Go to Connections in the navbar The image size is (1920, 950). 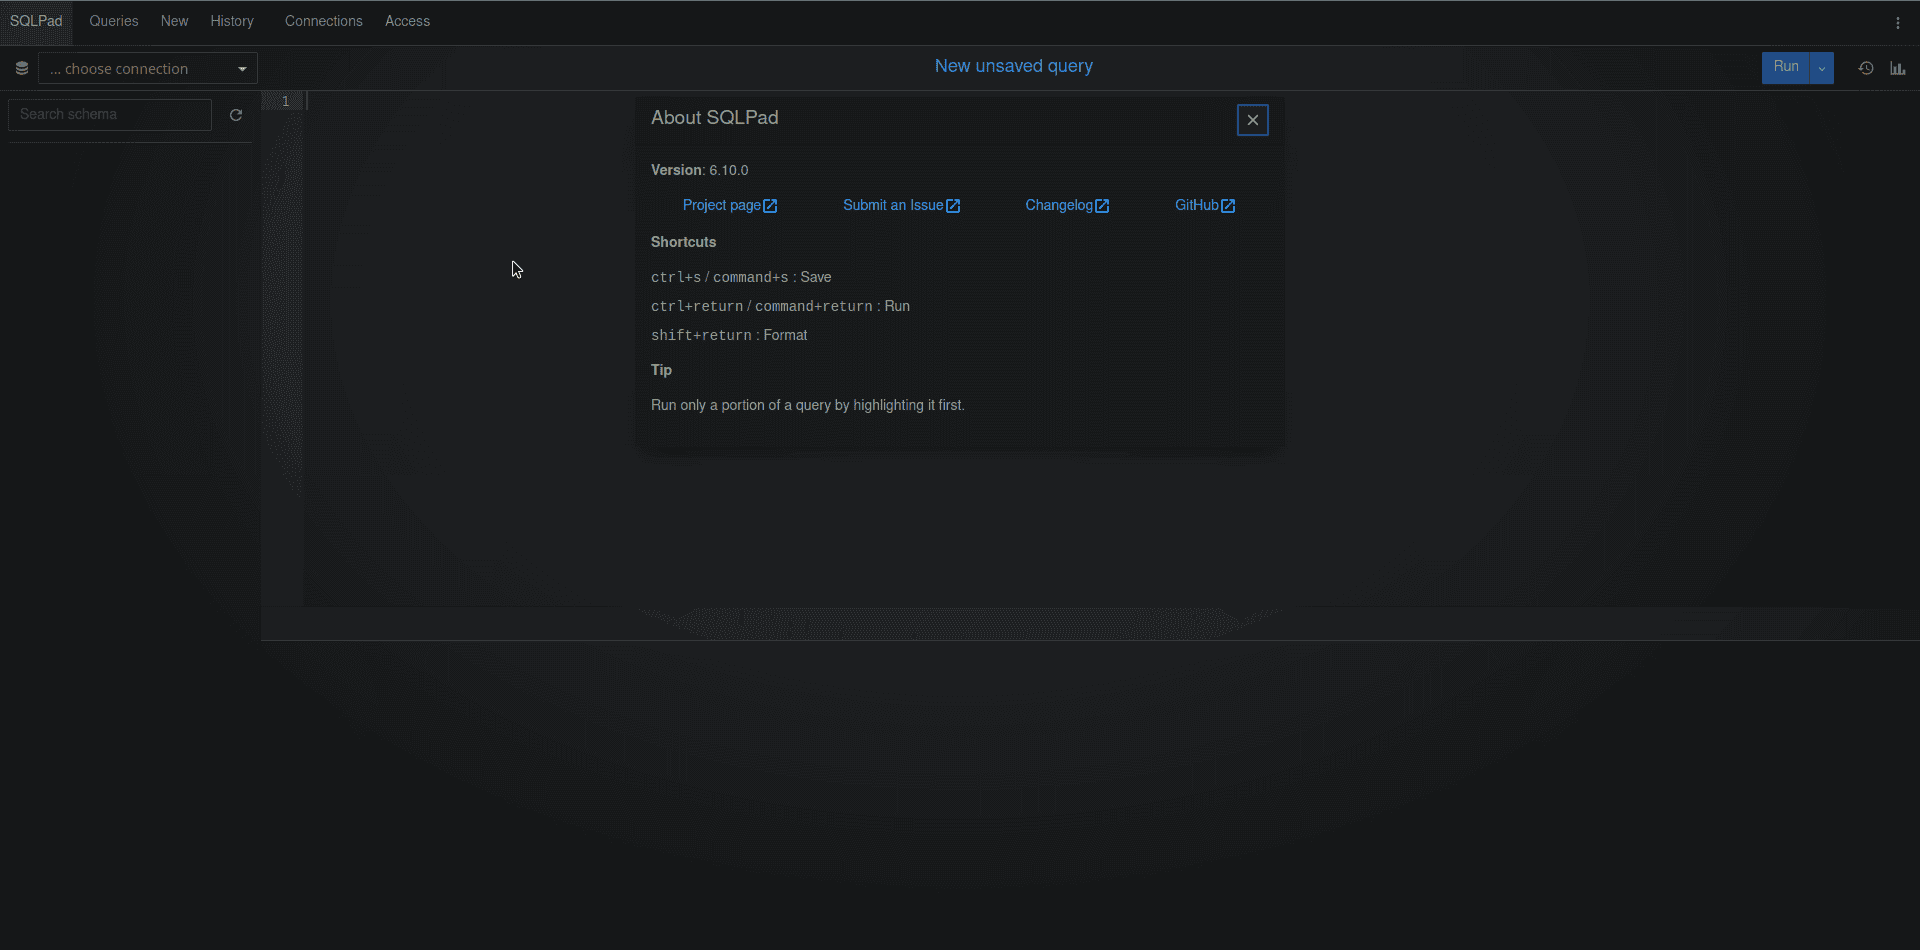coord(323,21)
